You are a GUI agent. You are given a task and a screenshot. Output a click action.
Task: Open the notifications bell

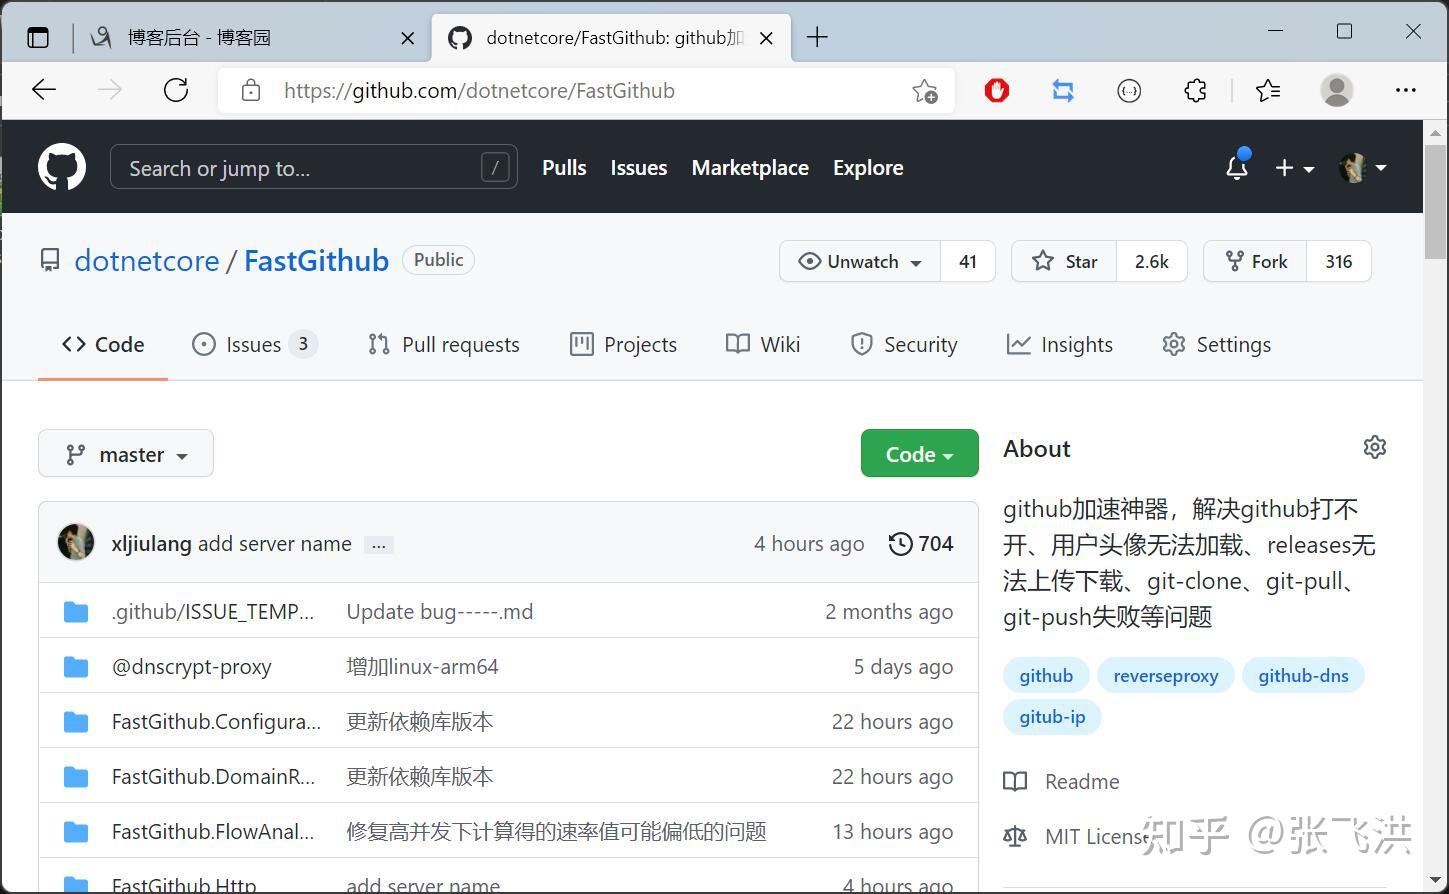click(1236, 167)
